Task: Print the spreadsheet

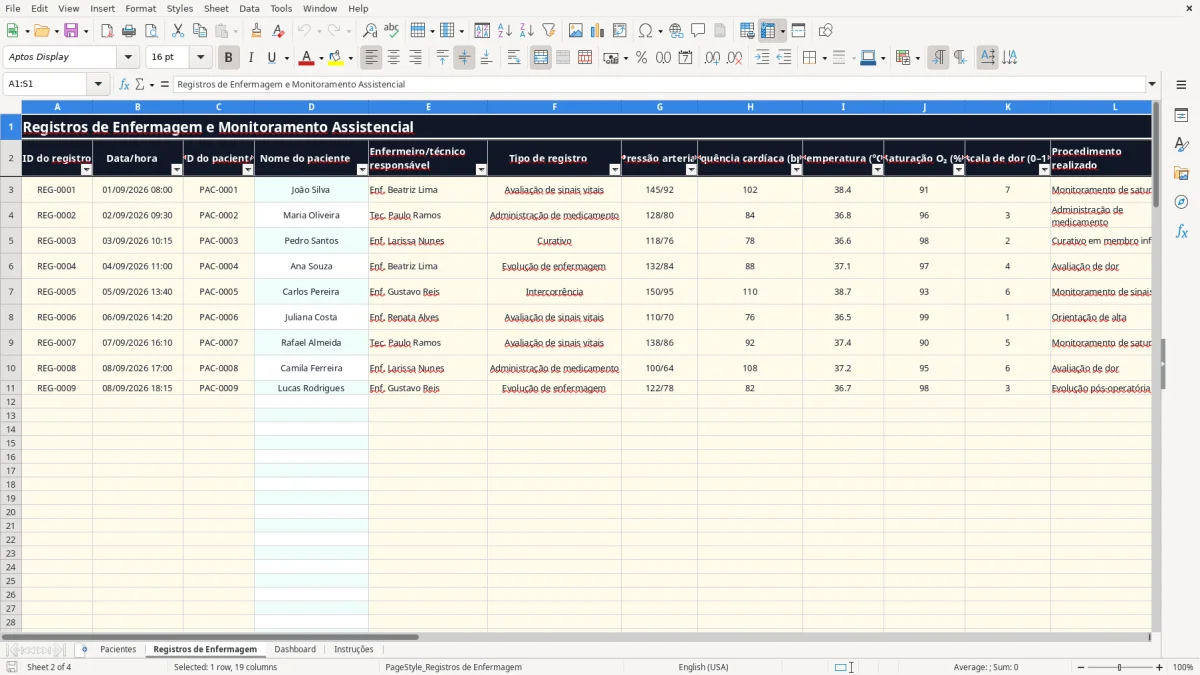Action: (129, 31)
